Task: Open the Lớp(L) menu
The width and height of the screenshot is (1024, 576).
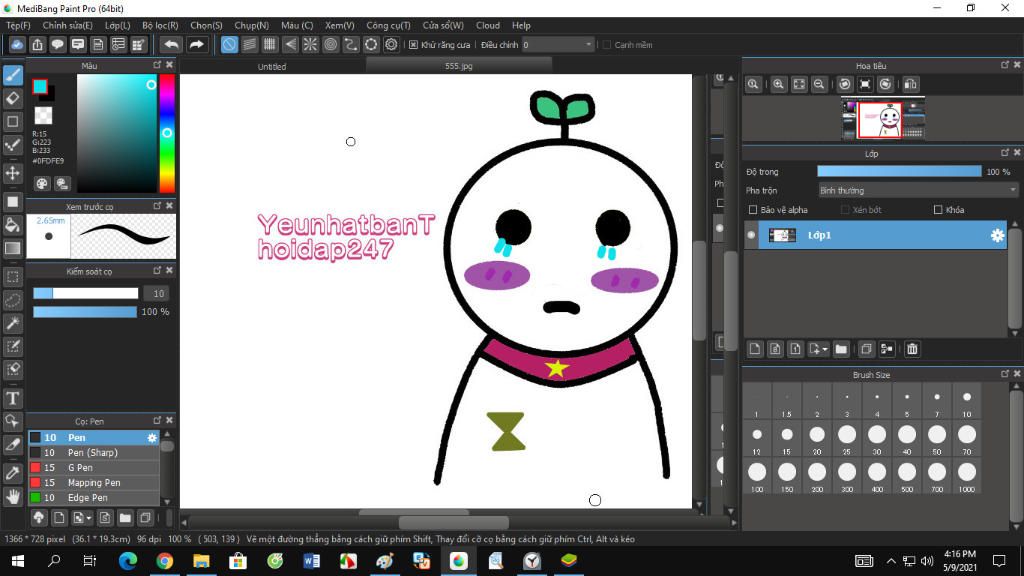Action: pos(118,25)
